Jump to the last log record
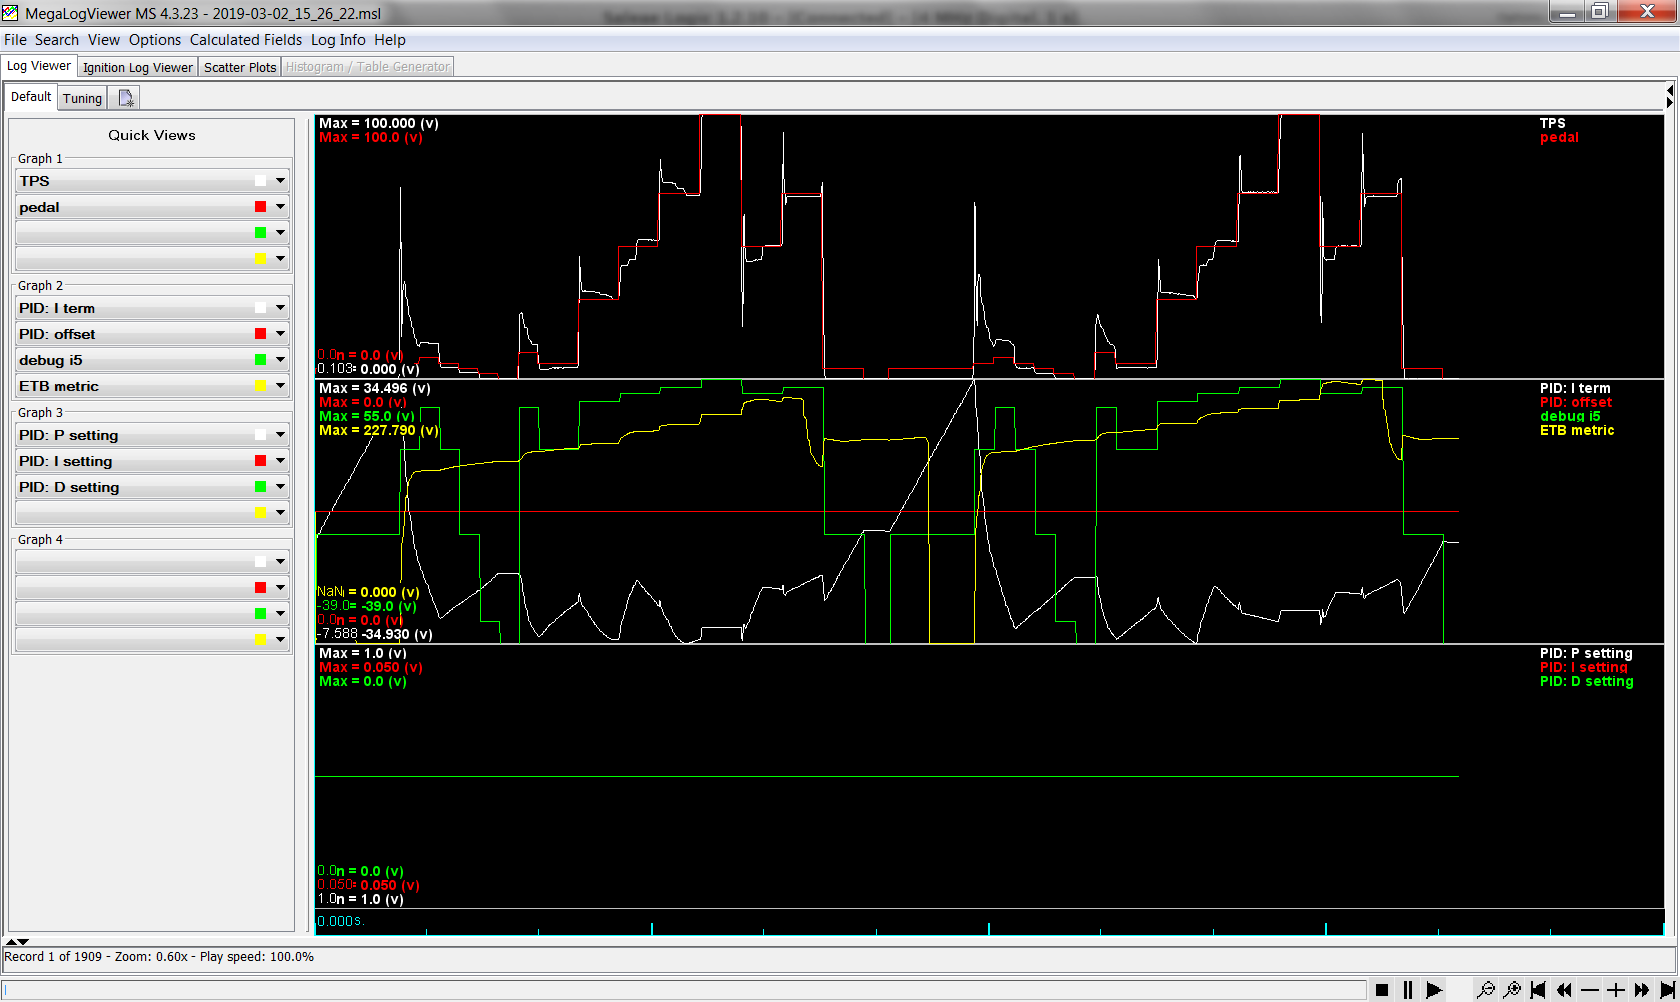Viewport: 1680px width, 1002px height. click(1667, 990)
